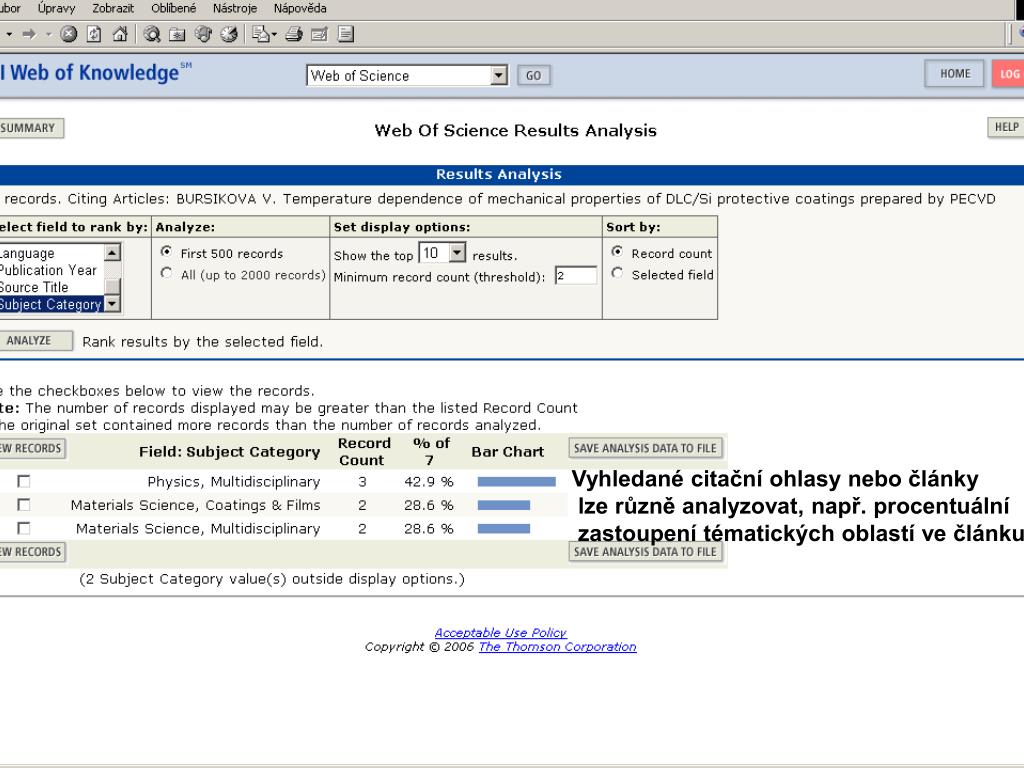Open the Acceptable Use Policy link
Viewport: 1024px width, 768px height.
click(x=501, y=632)
